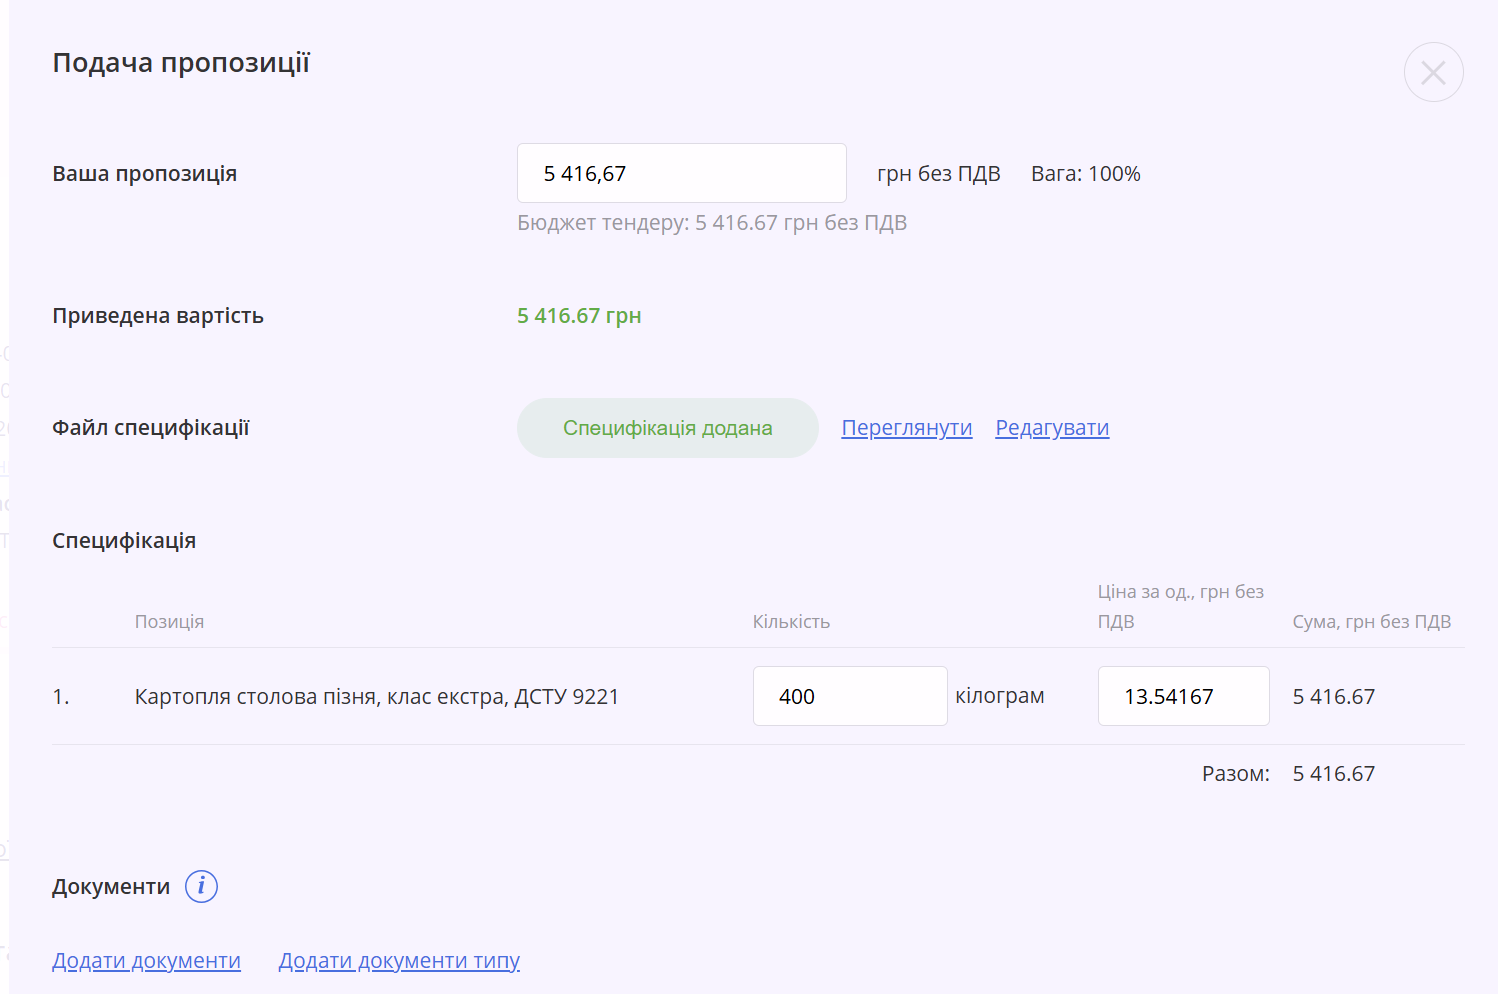Open the Документи info icon

pyautogui.click(x=201, y=886)
